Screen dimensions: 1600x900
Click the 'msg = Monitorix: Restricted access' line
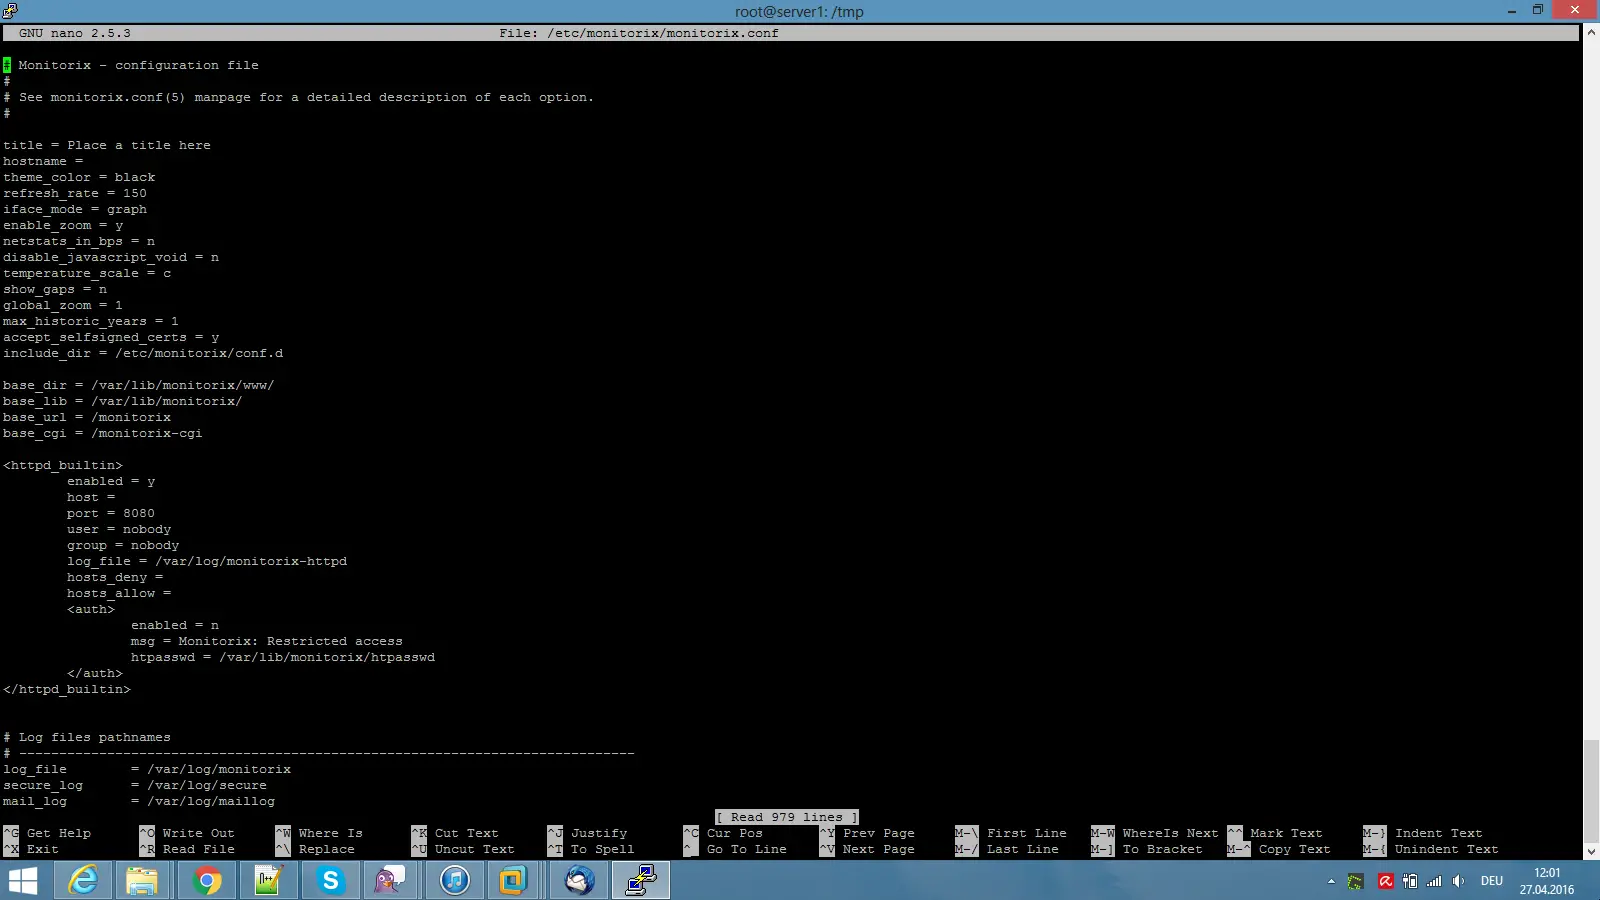coord(267,641)
